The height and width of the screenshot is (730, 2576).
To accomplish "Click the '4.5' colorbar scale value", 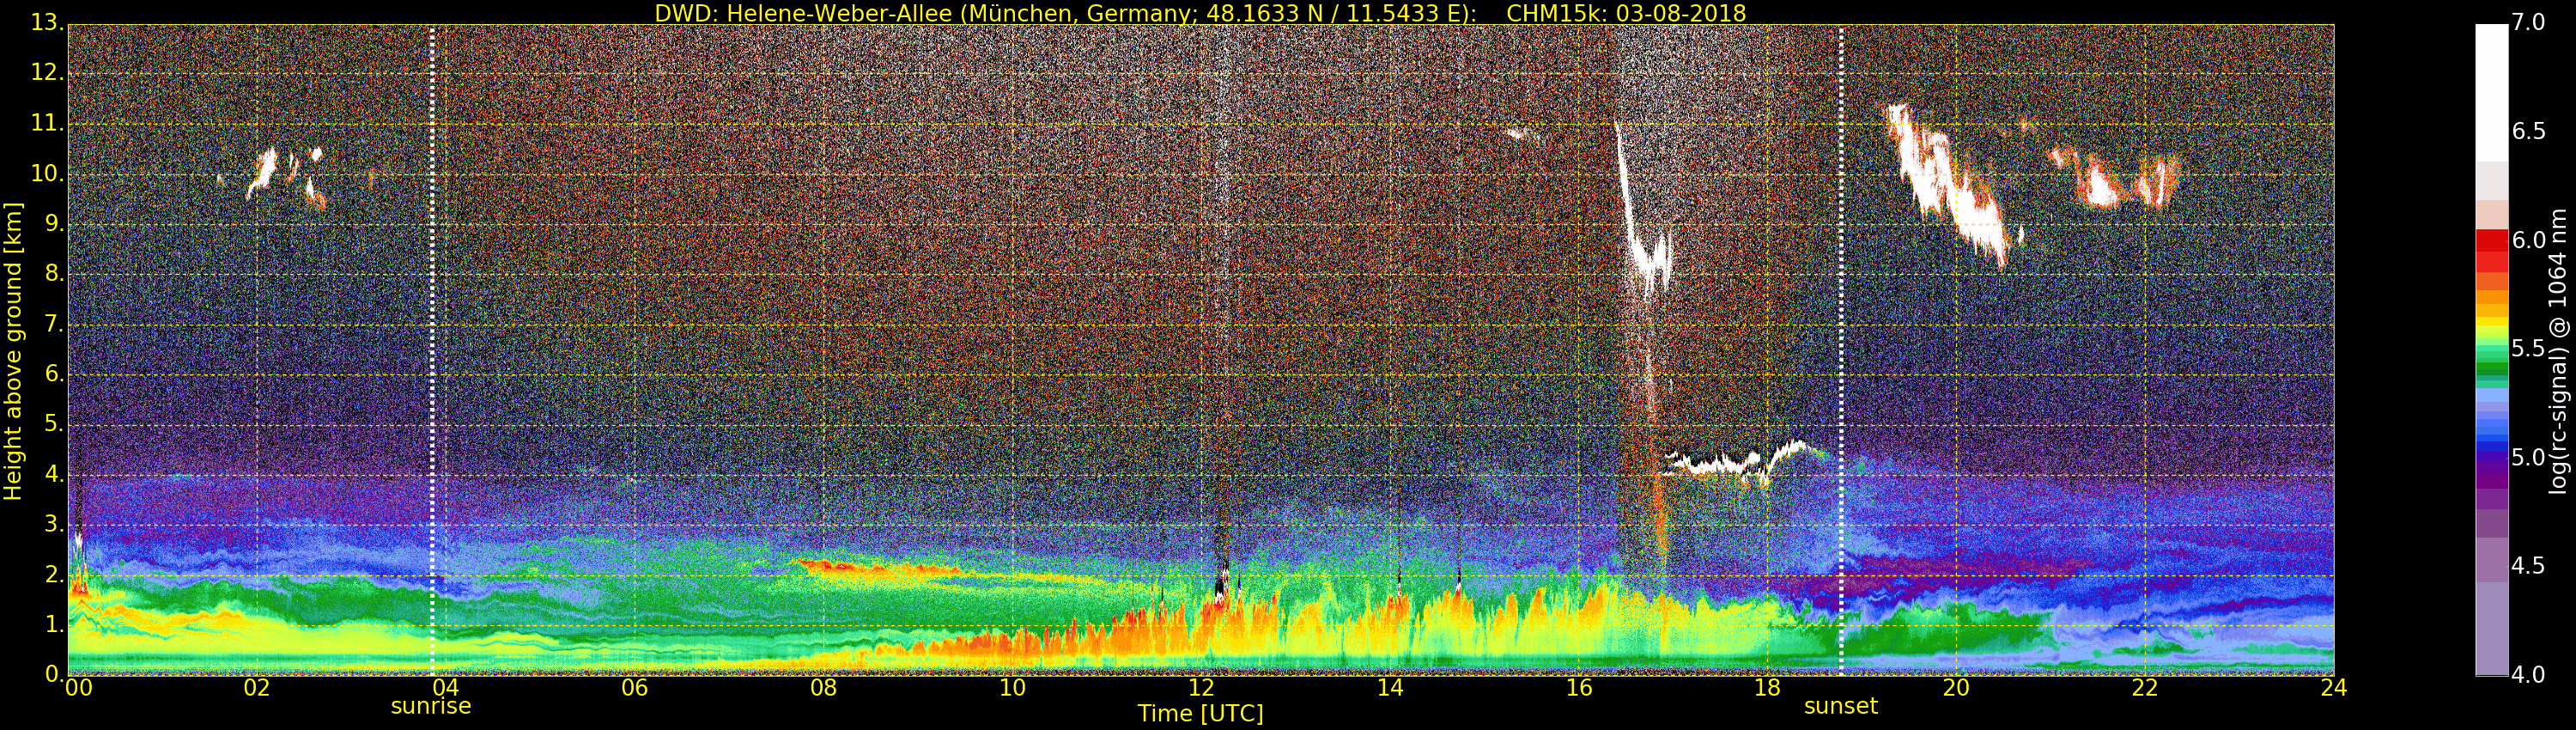I will [2529, 566].
